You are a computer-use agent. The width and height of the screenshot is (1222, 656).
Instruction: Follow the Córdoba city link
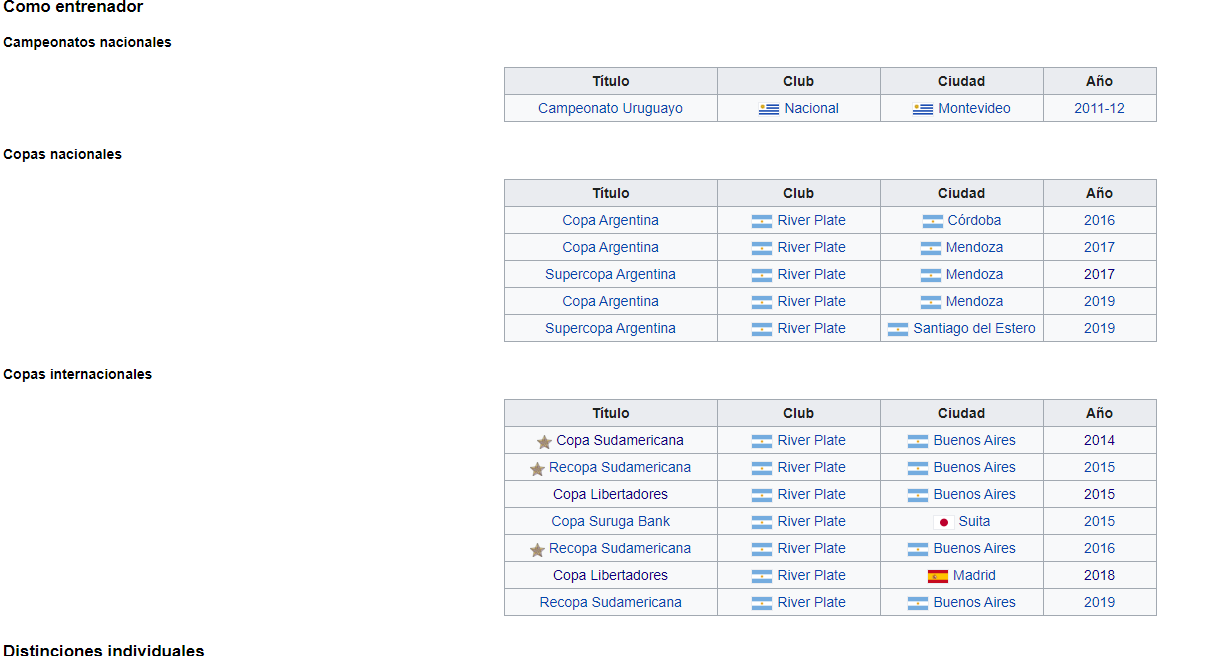point(974,220)
